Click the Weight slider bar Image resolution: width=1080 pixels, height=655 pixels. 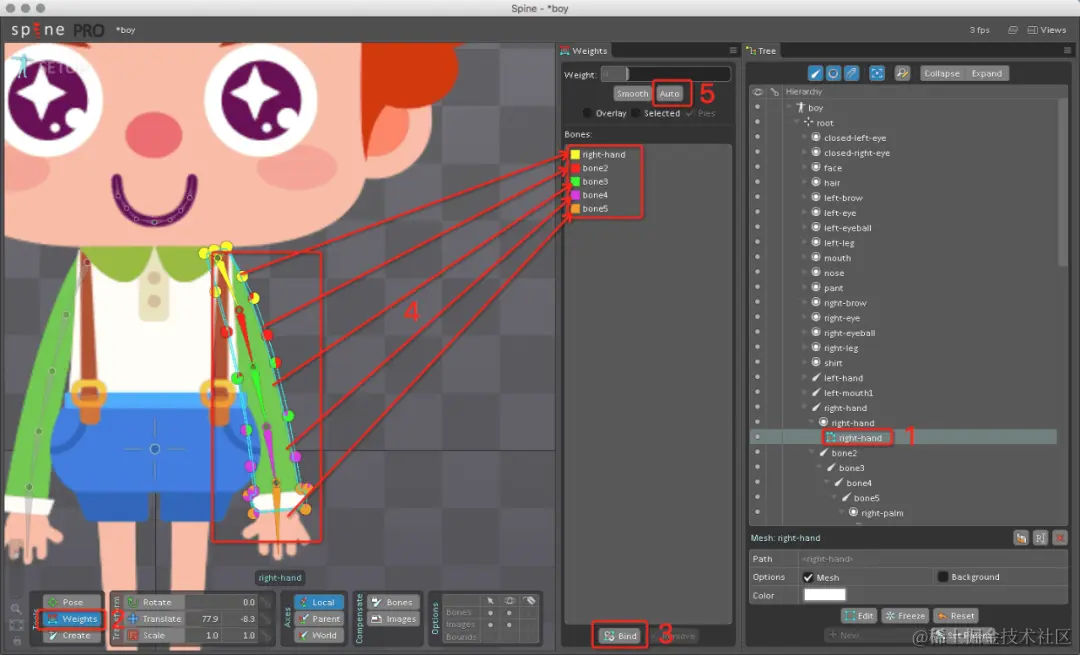click(x=665, y=74)
